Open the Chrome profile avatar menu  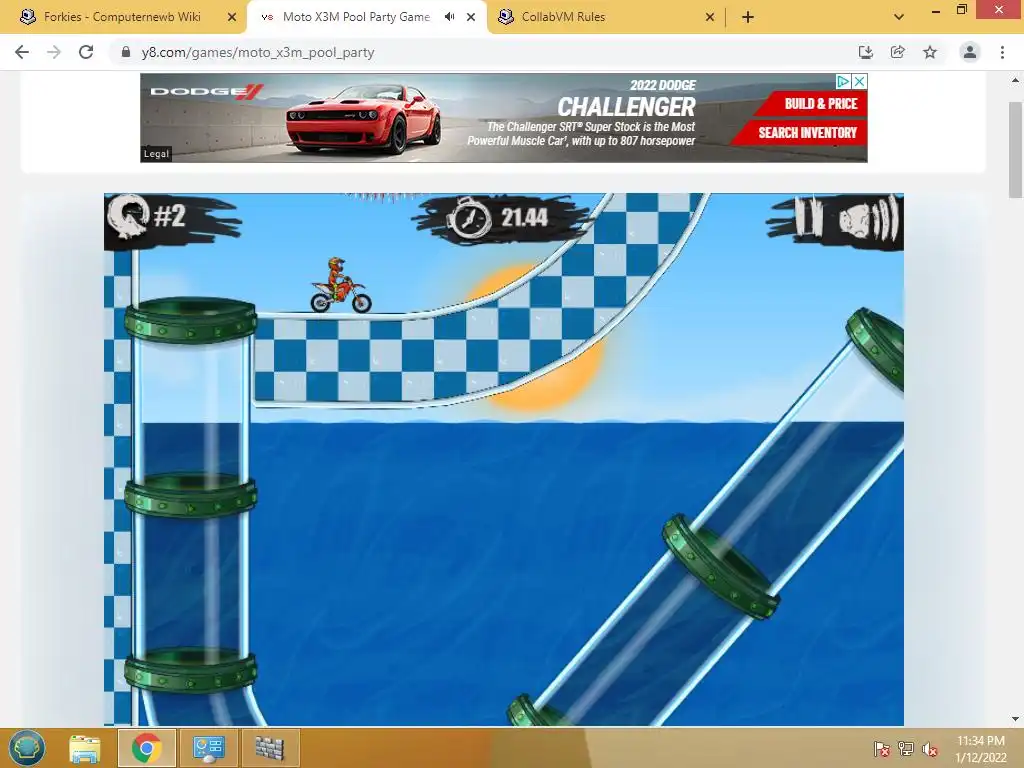pyautogui.click(x=970, y=52)
